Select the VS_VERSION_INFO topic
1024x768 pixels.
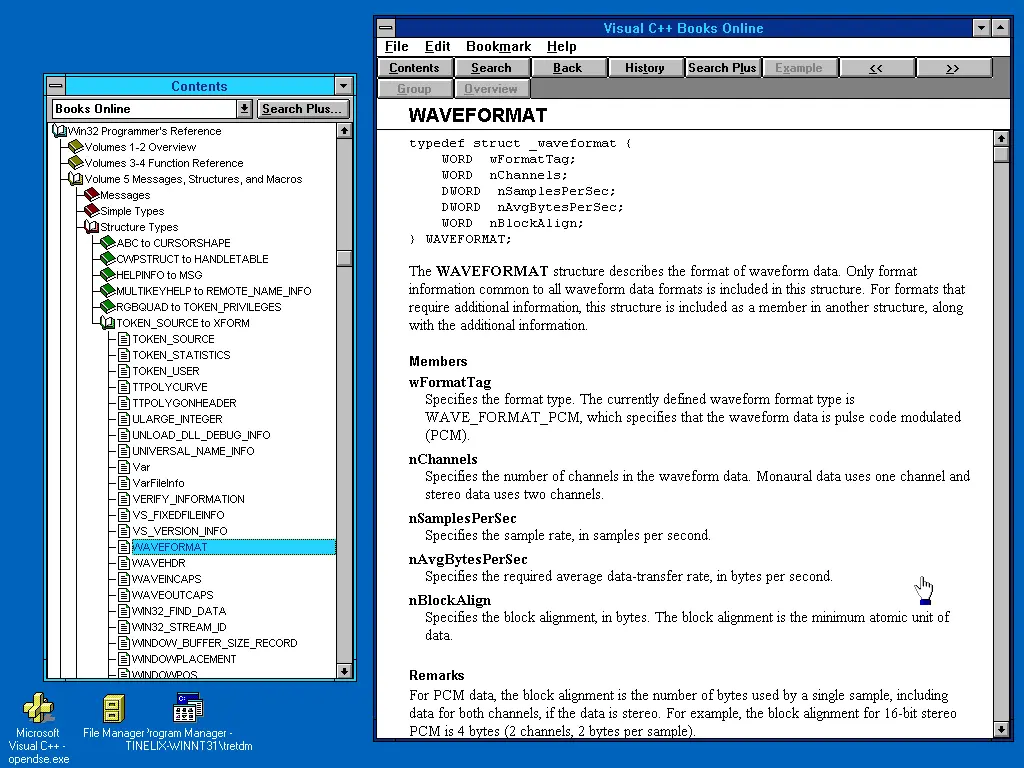pos(180,531)
